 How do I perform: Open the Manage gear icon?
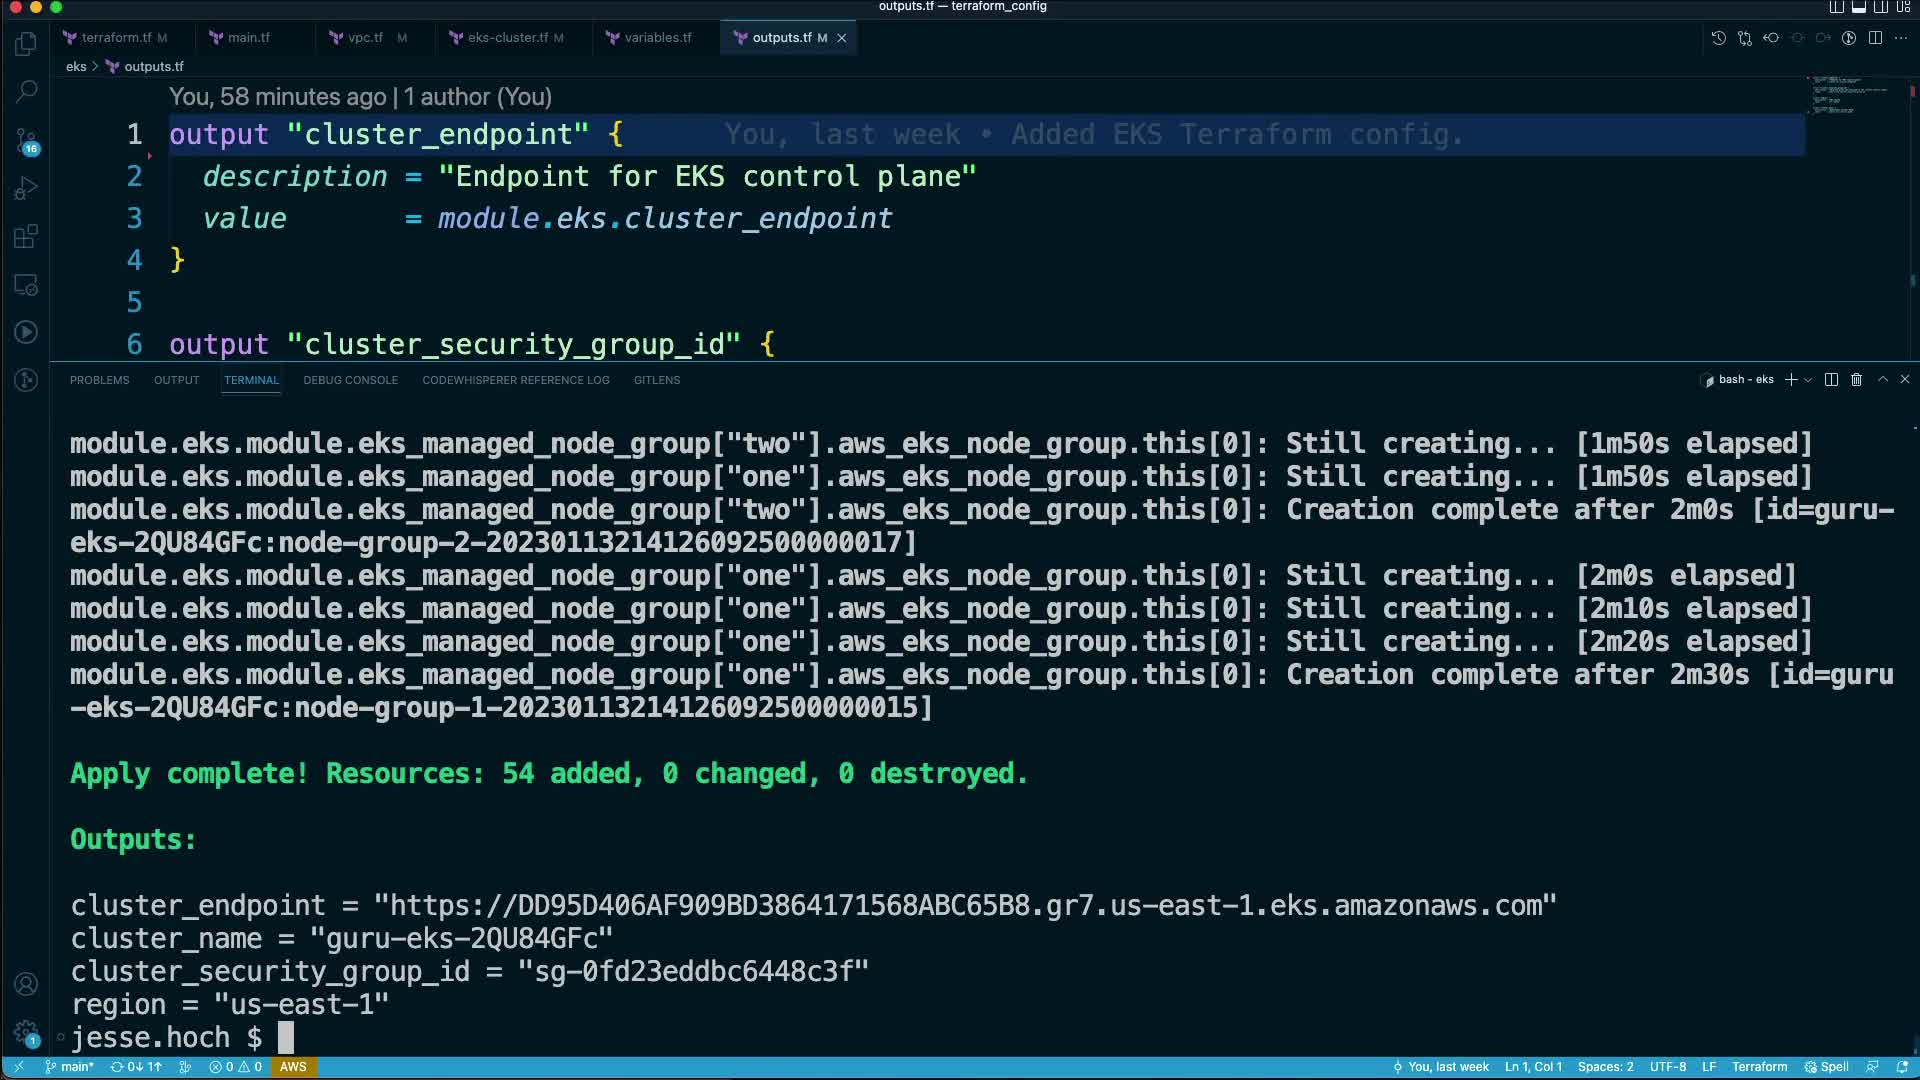(27, 1032)
